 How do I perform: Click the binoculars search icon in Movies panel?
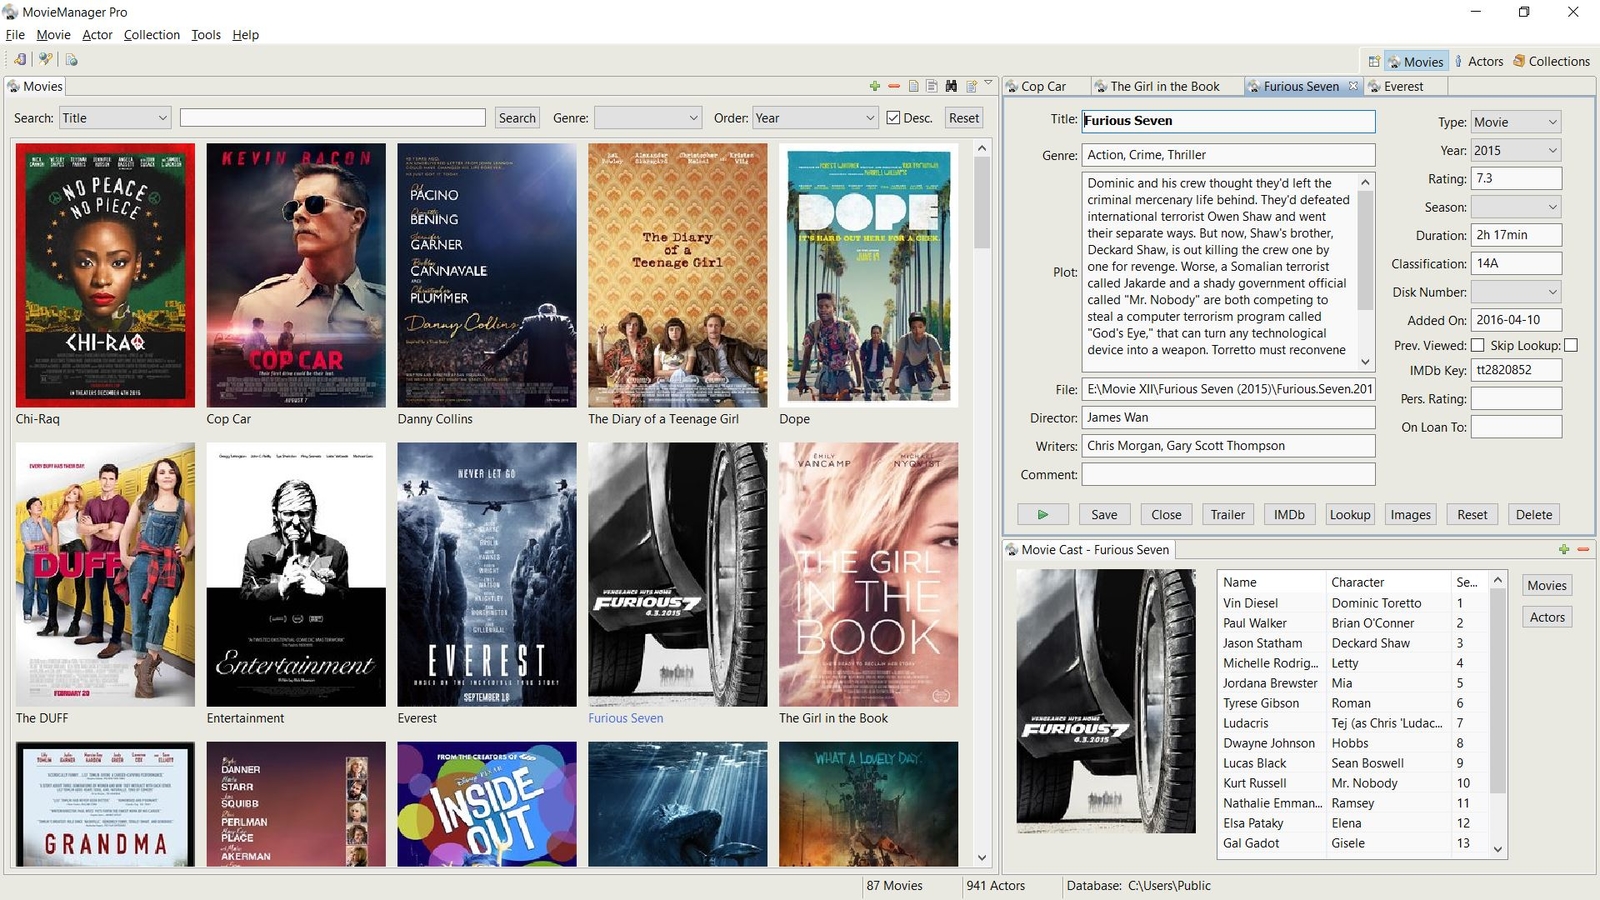pos(951,86)
